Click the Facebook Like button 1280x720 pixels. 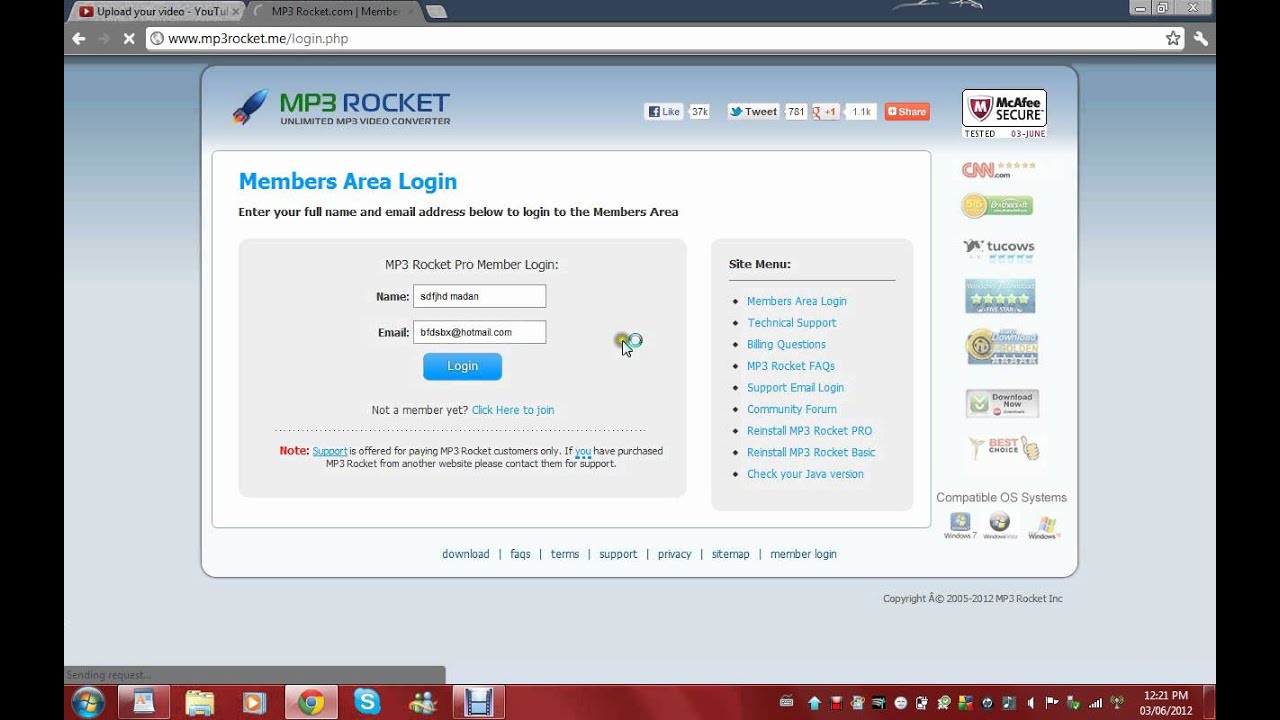664,112
